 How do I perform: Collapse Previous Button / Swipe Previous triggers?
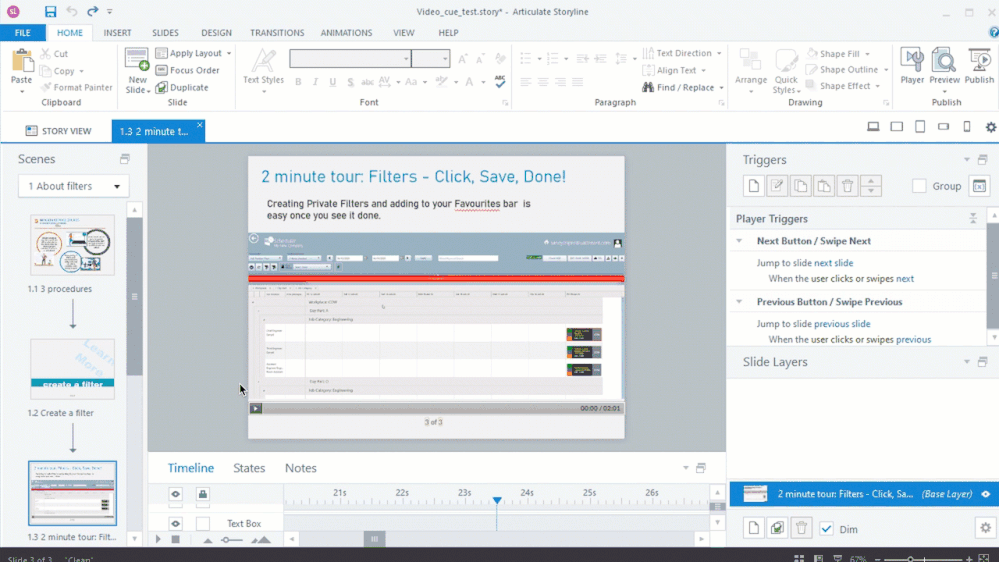tap(739, 302)
